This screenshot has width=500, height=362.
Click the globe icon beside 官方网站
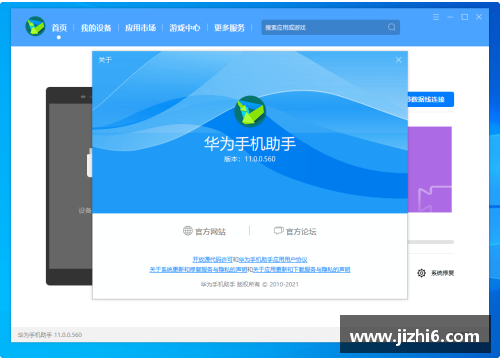pos(188,230)
